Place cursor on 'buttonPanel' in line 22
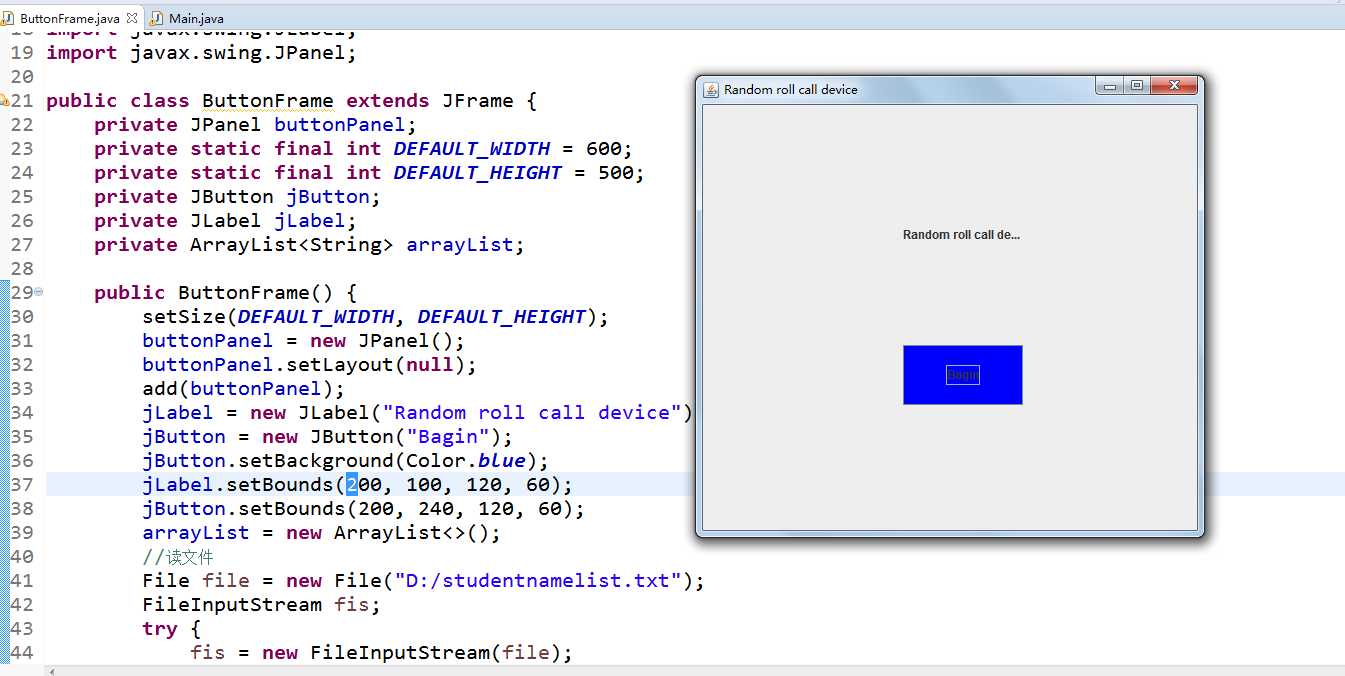This screenshot has height=676, width=1345. pyautogui.click(x=339, y=124)
